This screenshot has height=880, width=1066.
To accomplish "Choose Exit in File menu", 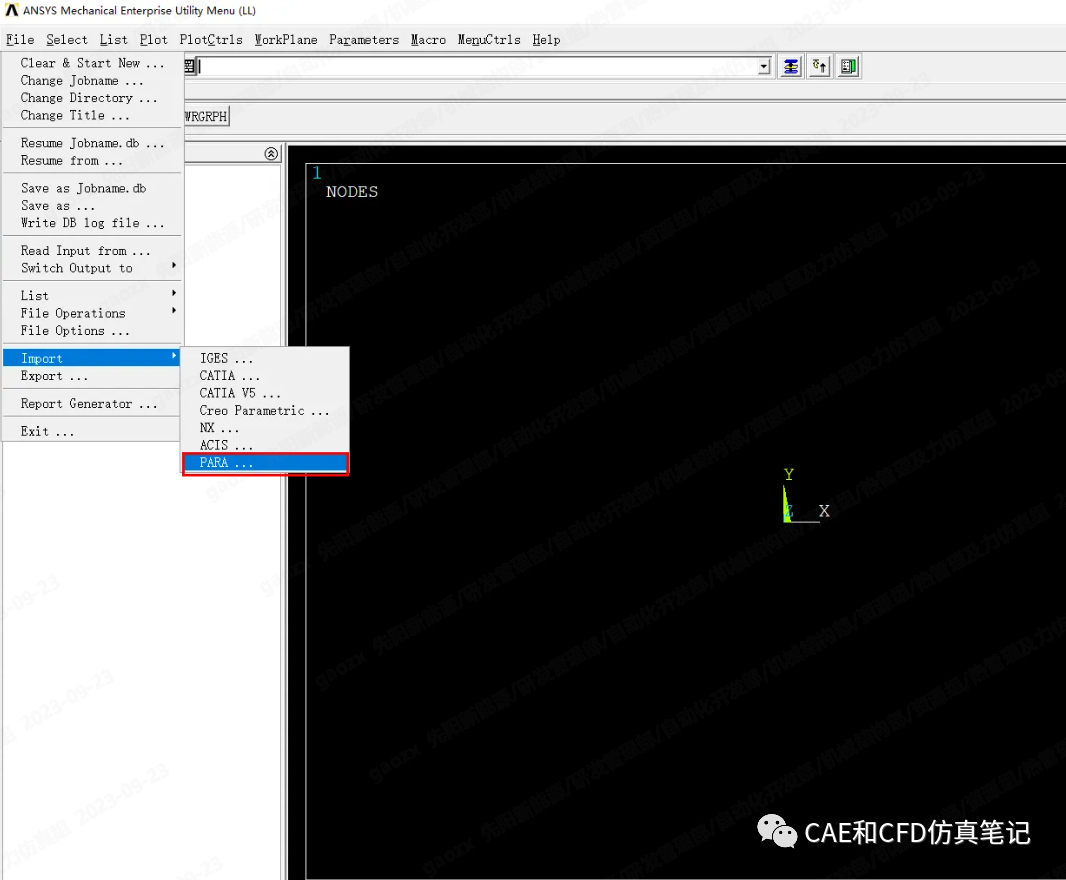I will 92,431.
